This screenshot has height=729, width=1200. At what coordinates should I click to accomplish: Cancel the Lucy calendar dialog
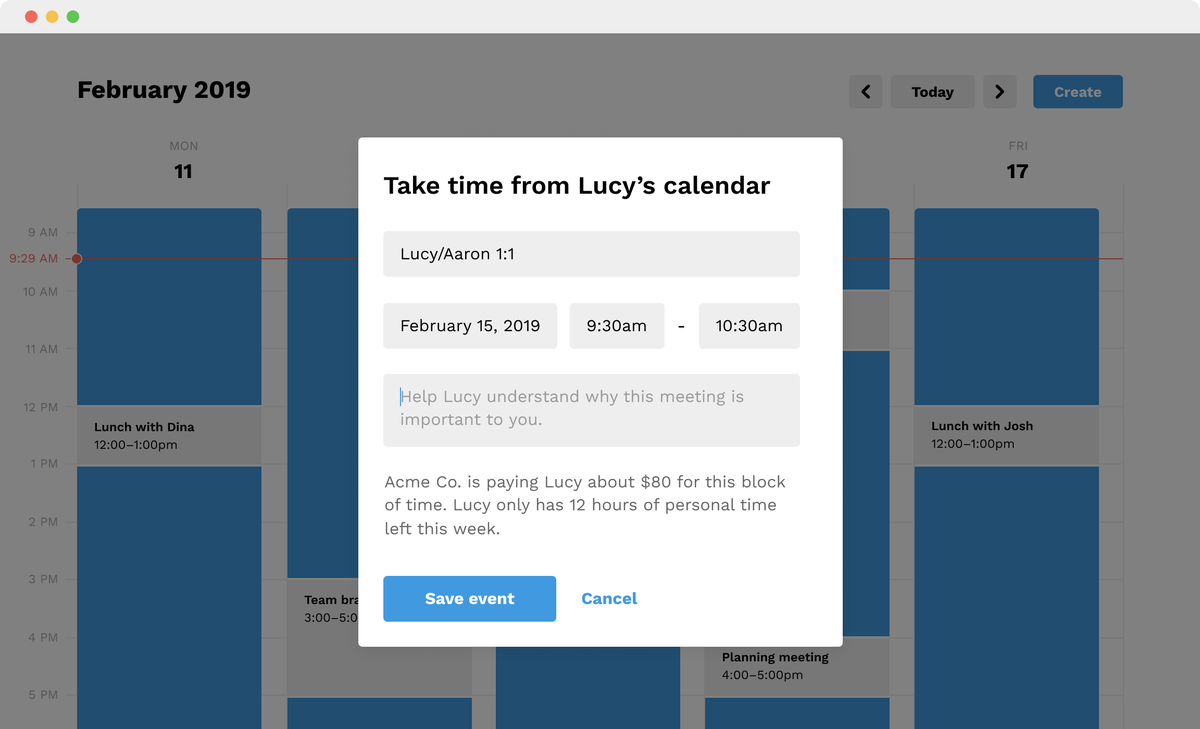point(609,599)
